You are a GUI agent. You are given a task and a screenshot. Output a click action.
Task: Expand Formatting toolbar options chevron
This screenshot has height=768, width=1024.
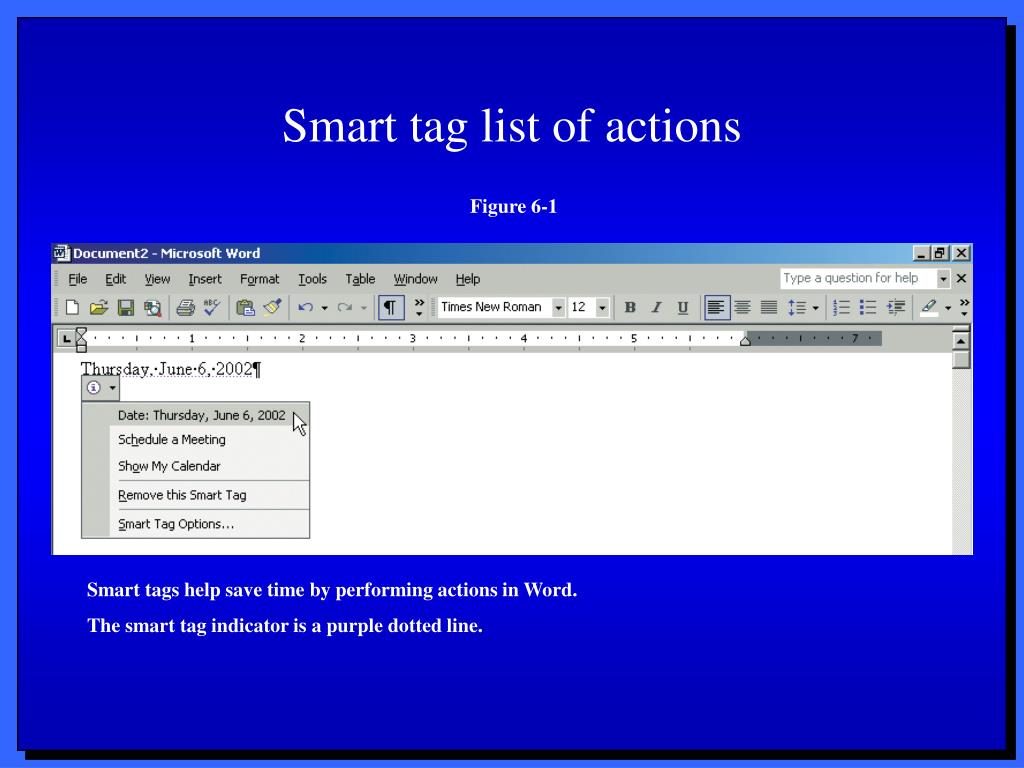click(x=964, y=308)
